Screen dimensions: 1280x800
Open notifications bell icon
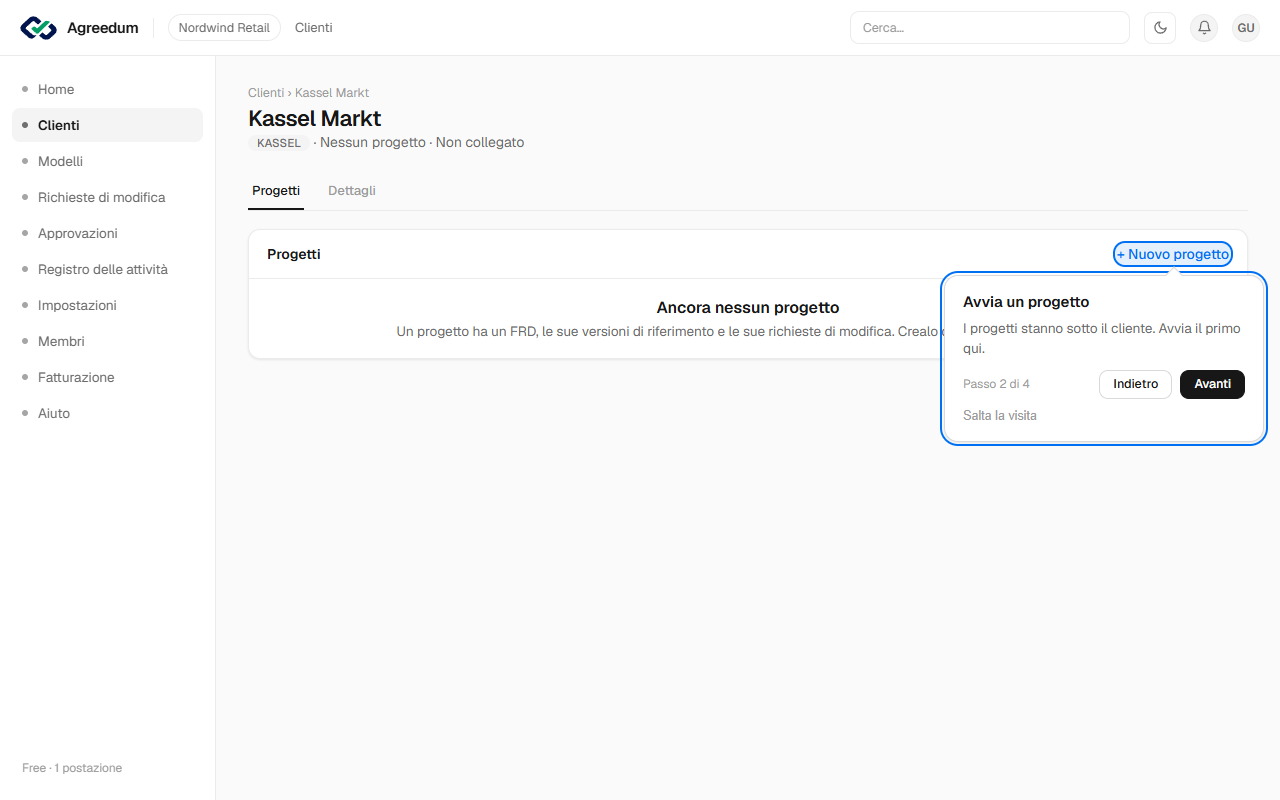pos(1204,28)
